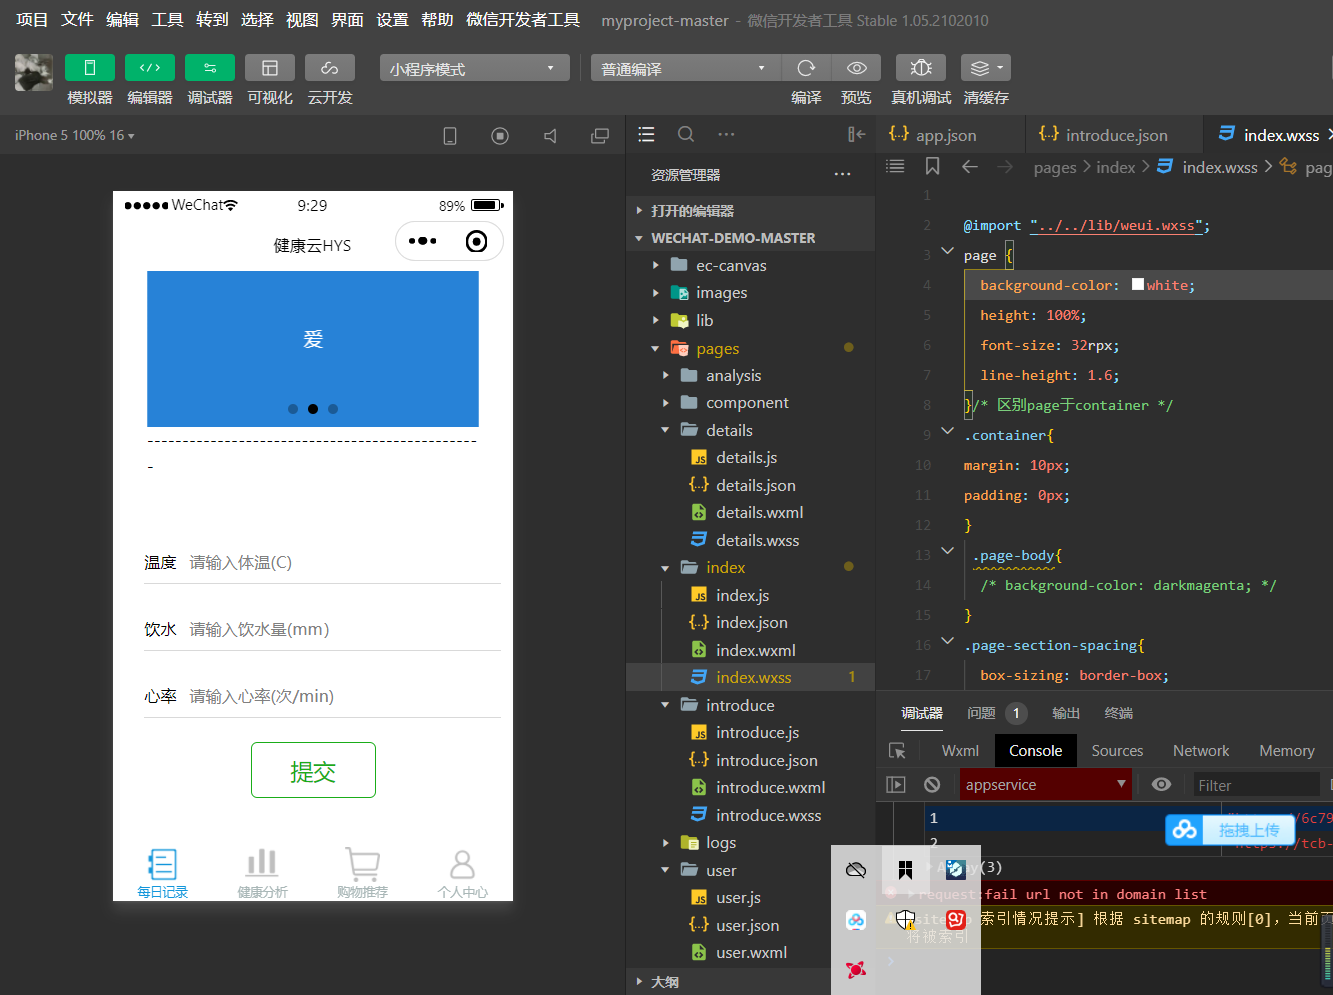Click the simulator record circle icon
The width and height of the screenshot is (1333, 995).
coord(500,136)
